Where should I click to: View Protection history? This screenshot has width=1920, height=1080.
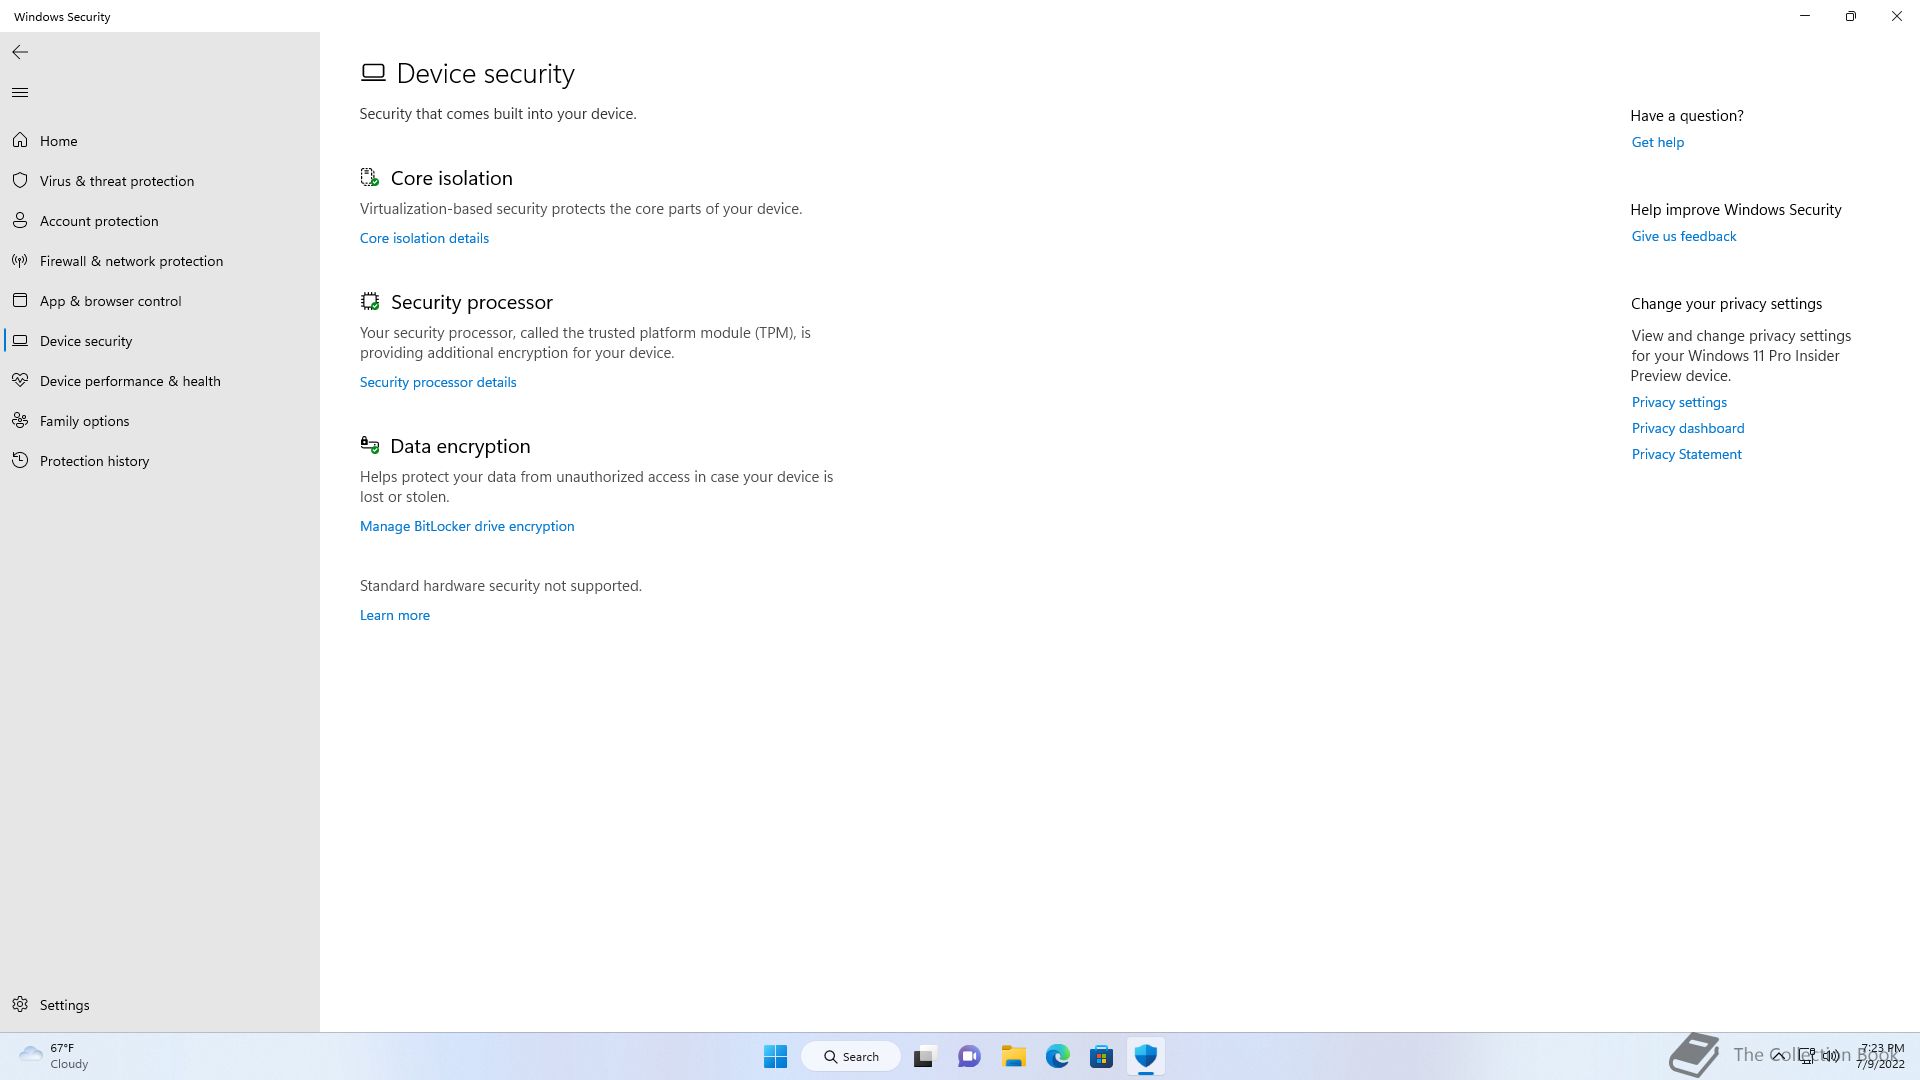point(94,461)
